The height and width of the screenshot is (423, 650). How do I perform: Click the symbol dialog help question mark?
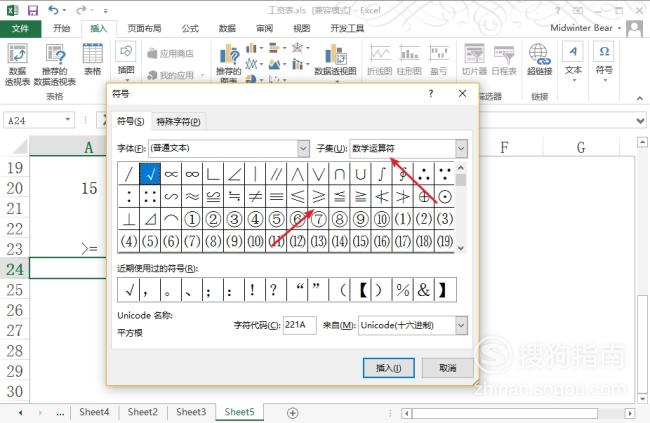tap(431, 93)
